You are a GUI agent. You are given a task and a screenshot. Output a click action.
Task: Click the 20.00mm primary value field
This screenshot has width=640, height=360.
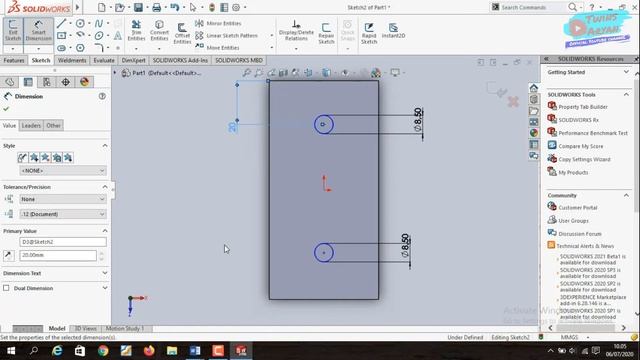pos(58,255)
